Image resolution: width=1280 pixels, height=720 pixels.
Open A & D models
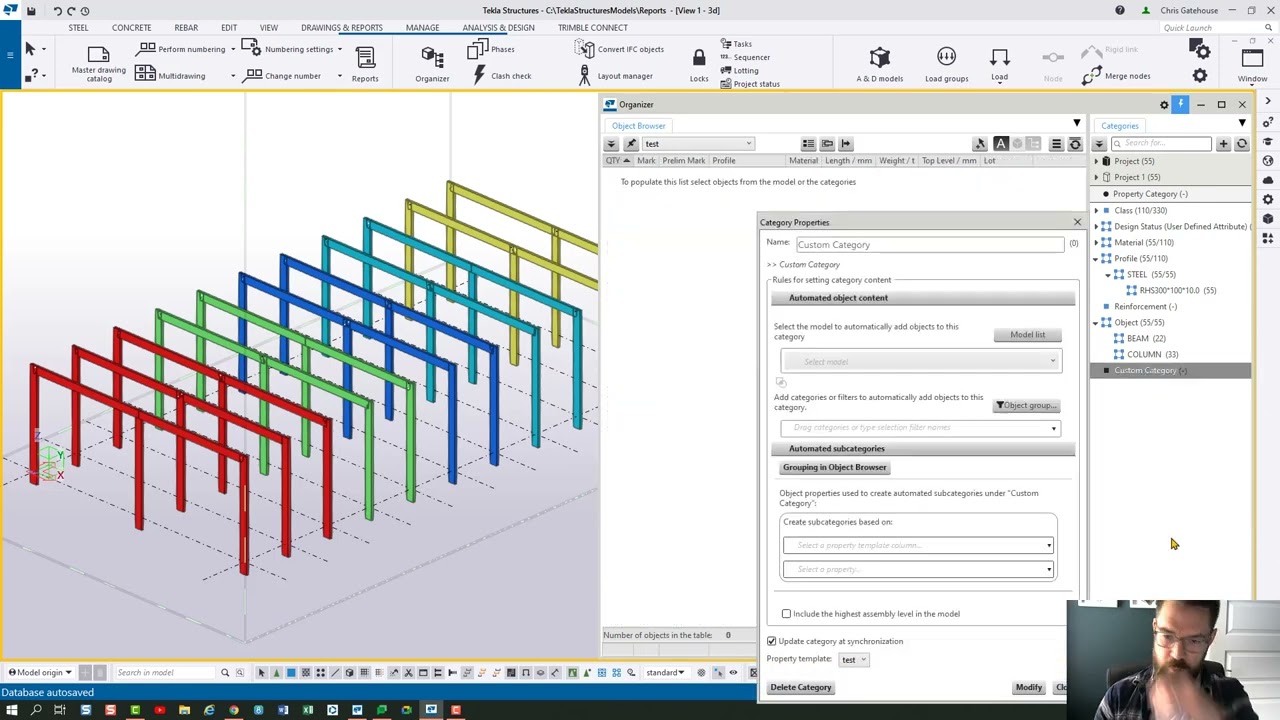point(880,63)
